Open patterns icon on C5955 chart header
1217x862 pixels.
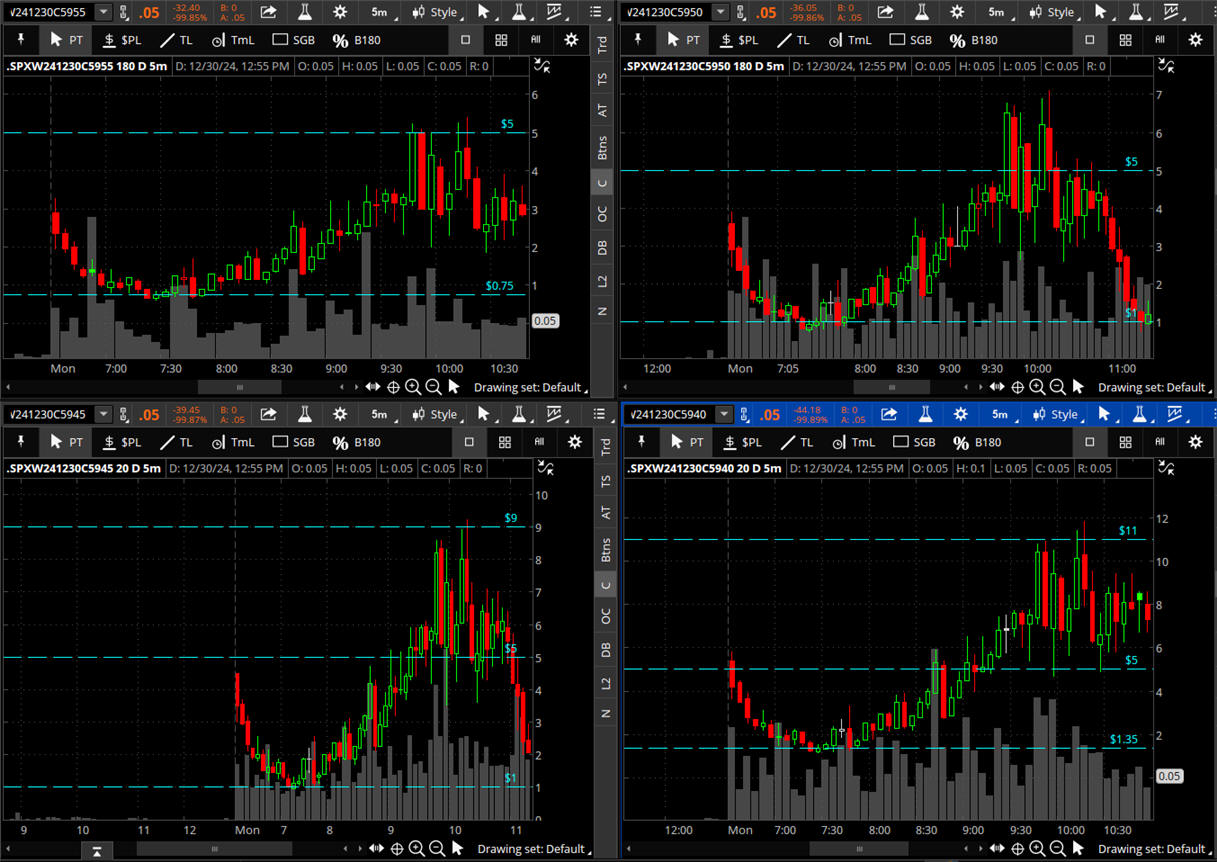click(555, 12)
